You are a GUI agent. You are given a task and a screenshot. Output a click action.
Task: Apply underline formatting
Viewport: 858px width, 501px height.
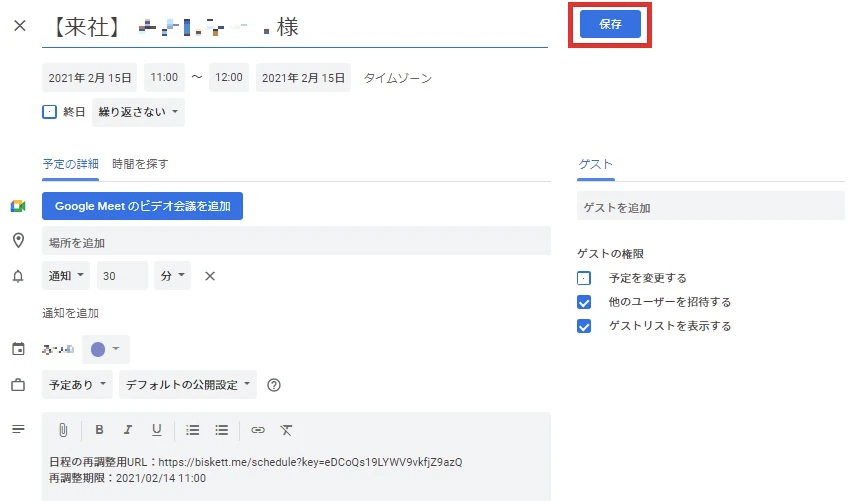tap(156, 430)
